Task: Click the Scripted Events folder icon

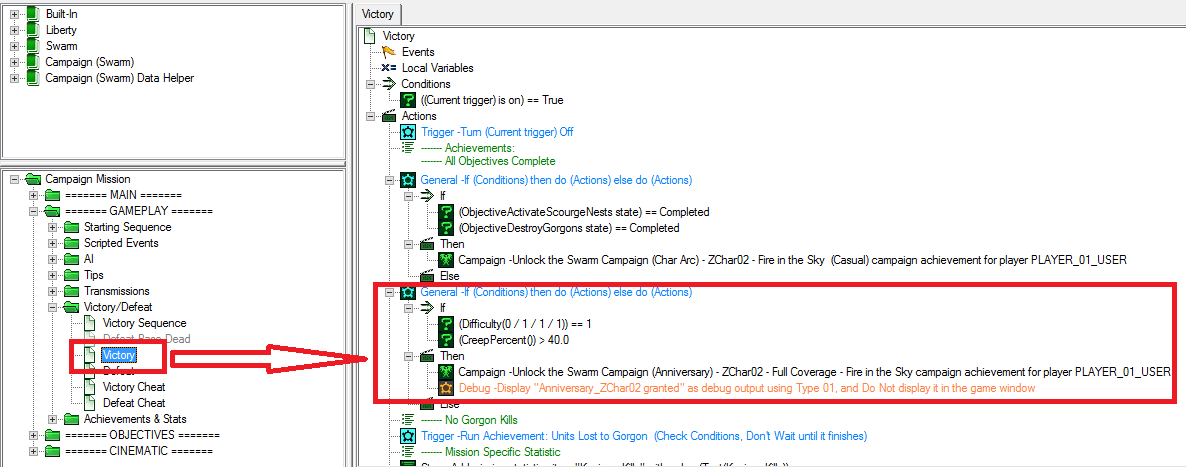Action: [x=72, y=243]
